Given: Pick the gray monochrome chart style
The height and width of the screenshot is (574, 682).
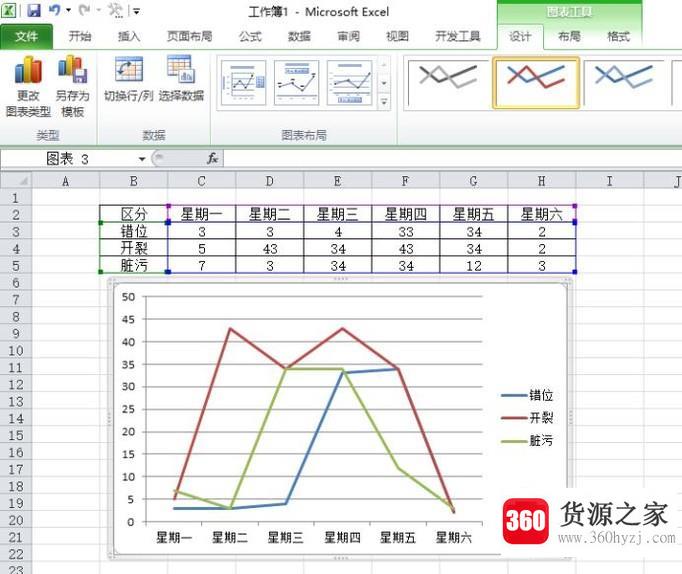Looking at the screenshot, I should tap(448, 83).
